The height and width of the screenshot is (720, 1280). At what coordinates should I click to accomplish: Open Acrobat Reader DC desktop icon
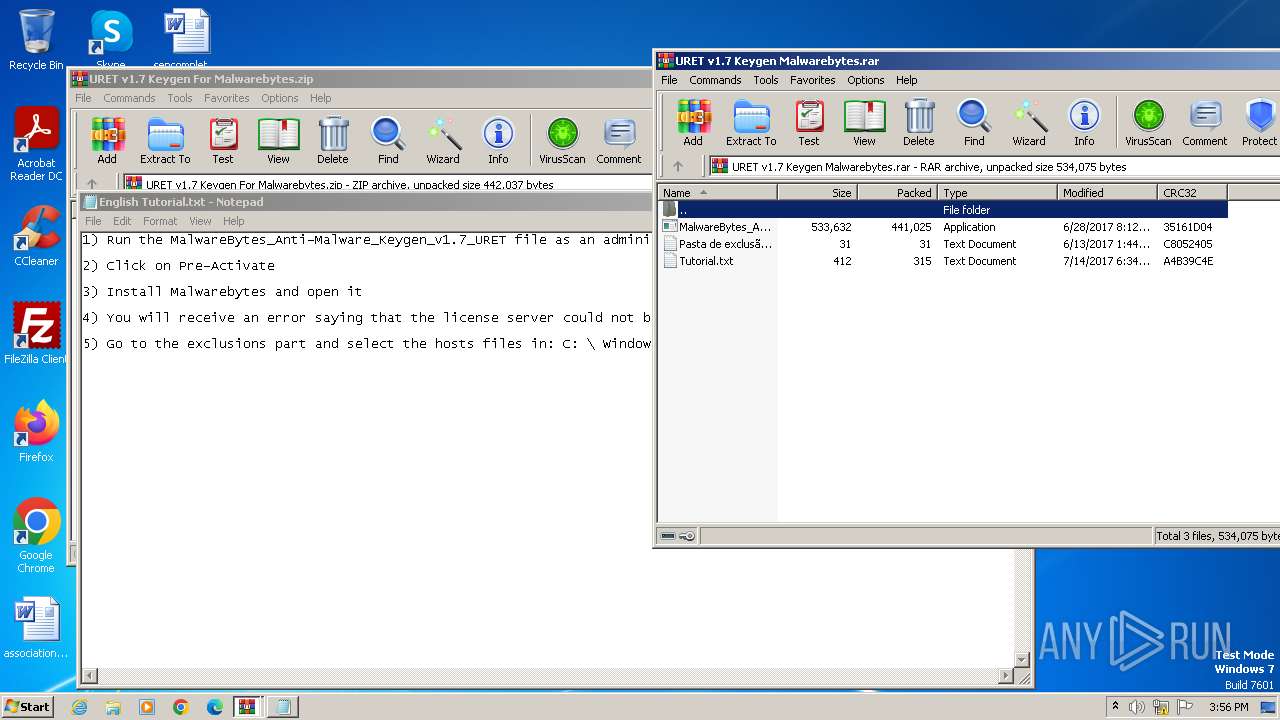click(x=36, y=145)
